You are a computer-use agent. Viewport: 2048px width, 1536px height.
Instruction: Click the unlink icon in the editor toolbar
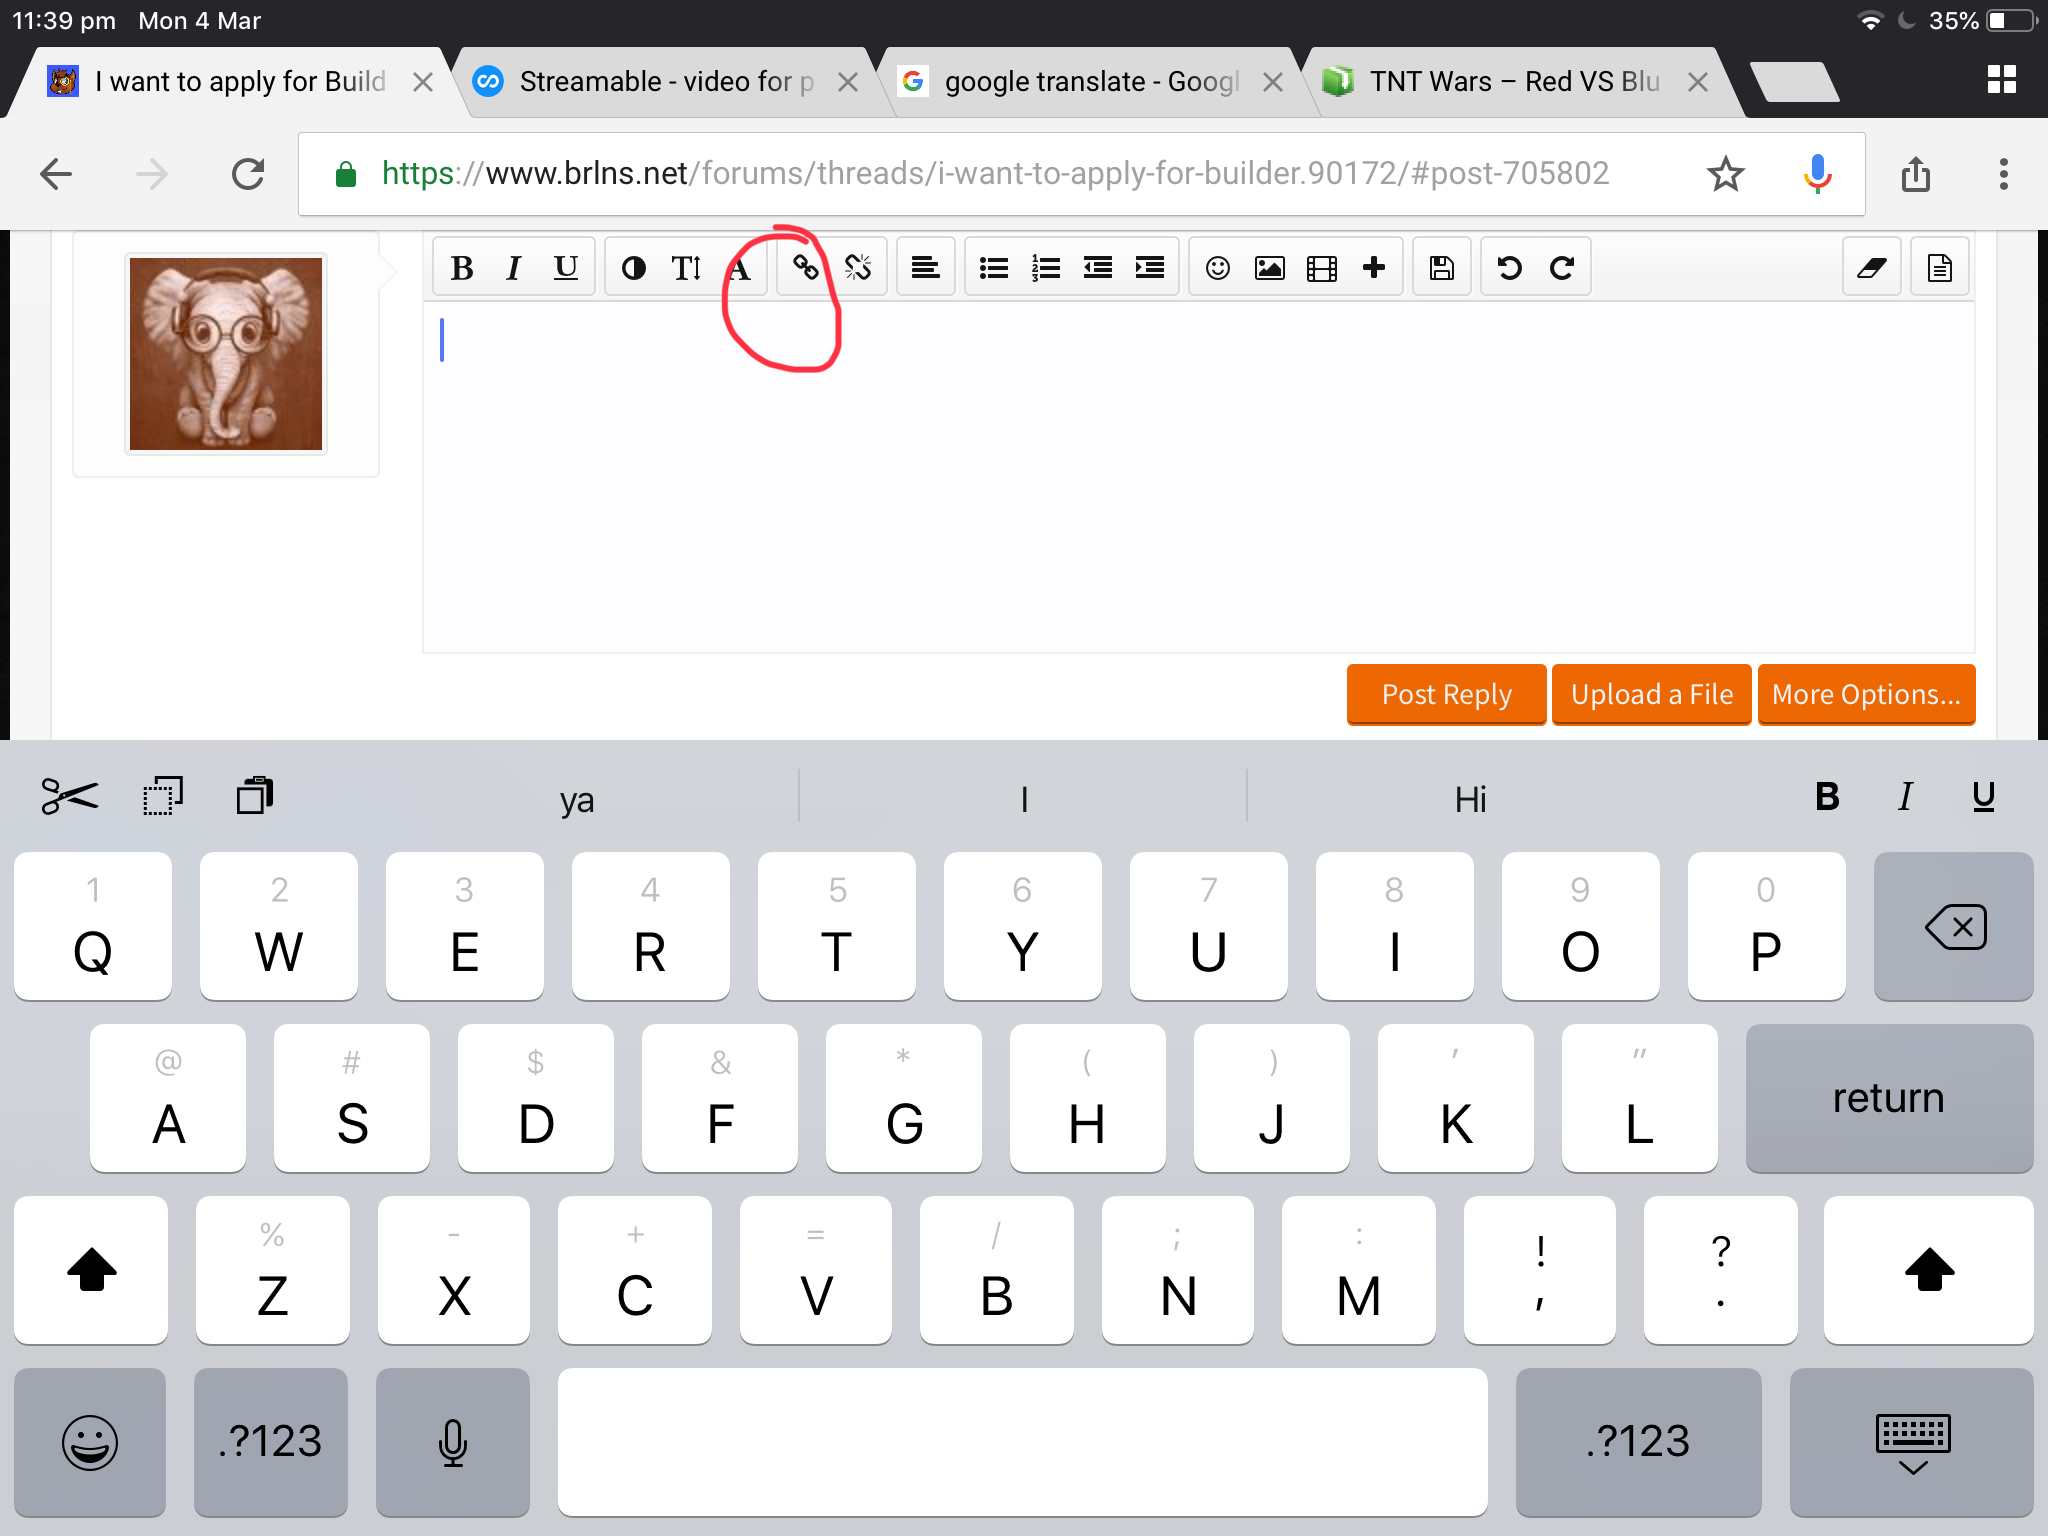[x=858, y=267]
